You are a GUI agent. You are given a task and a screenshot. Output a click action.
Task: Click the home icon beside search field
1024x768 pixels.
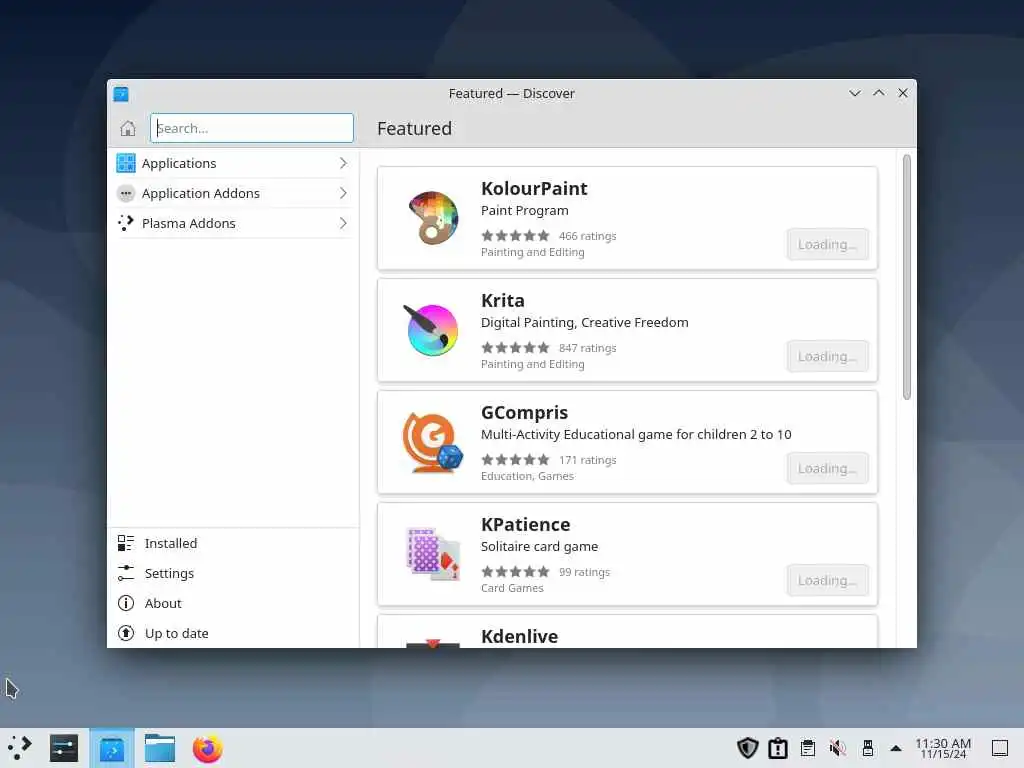pyautogui.click(x=128, y=128)
